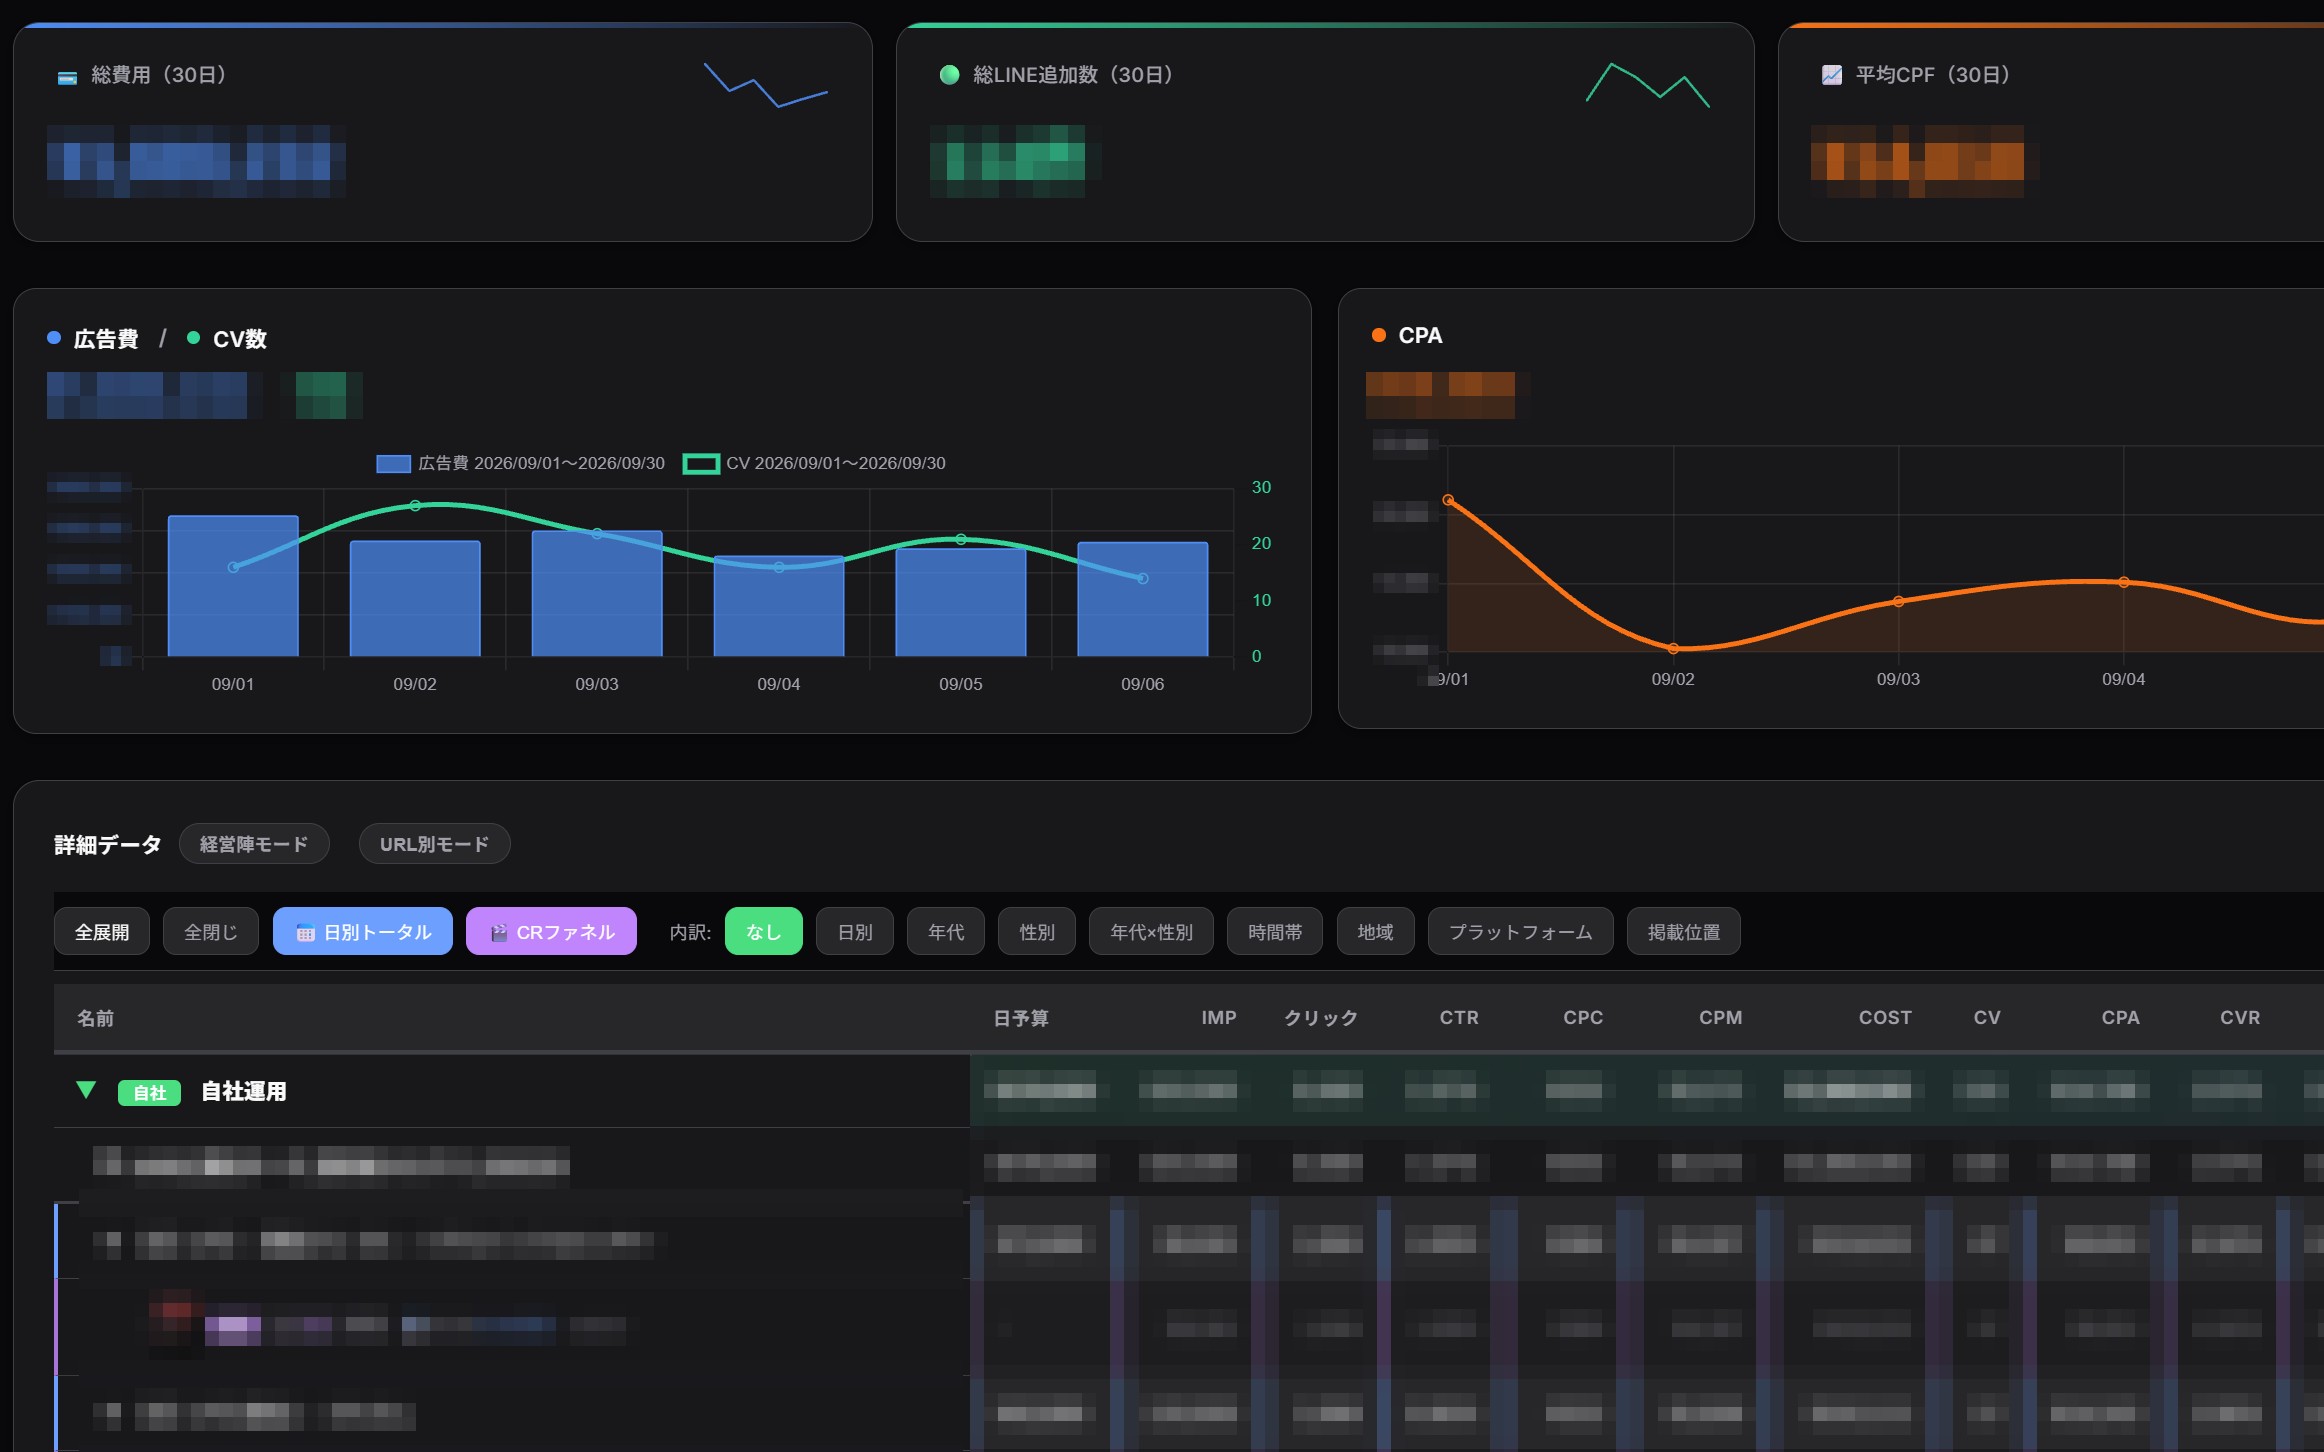Click the 09/05 CV line point
Image resolution: width=2324 pixels, height=1452 pixels.
(961, 540)
